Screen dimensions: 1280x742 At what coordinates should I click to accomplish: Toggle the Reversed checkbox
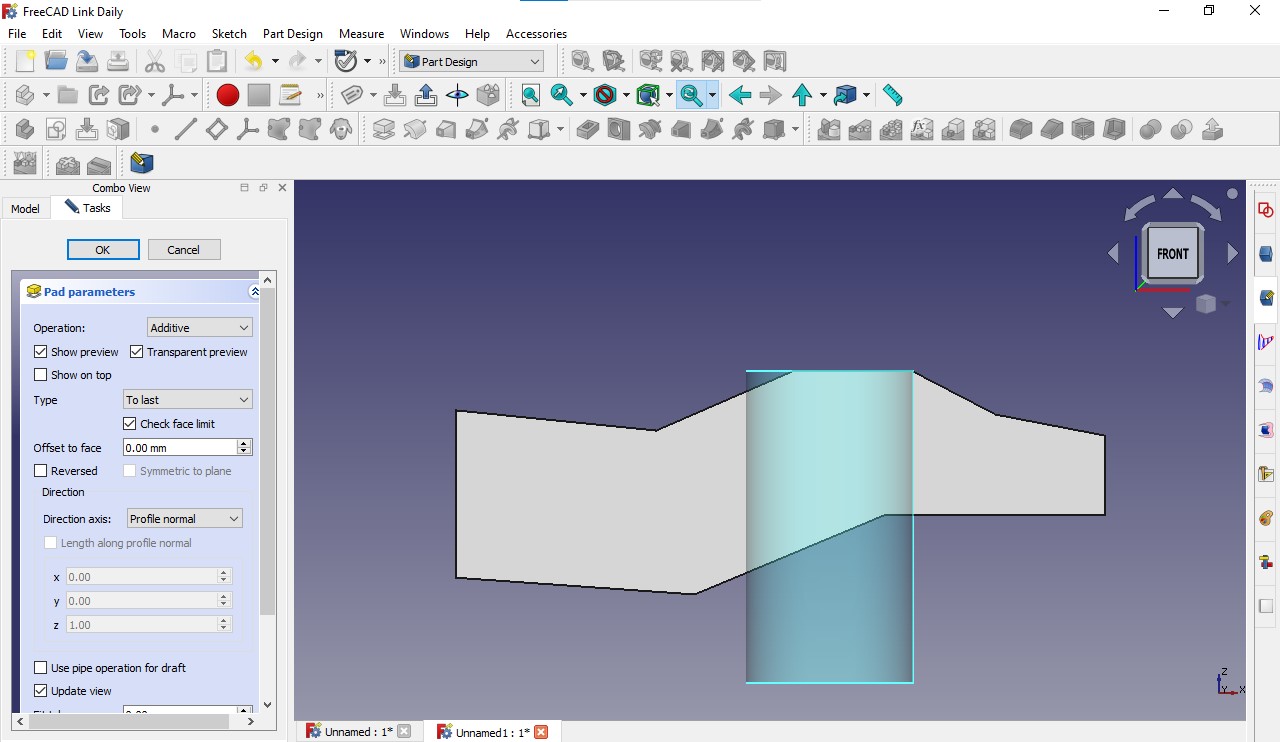[40, 471]
